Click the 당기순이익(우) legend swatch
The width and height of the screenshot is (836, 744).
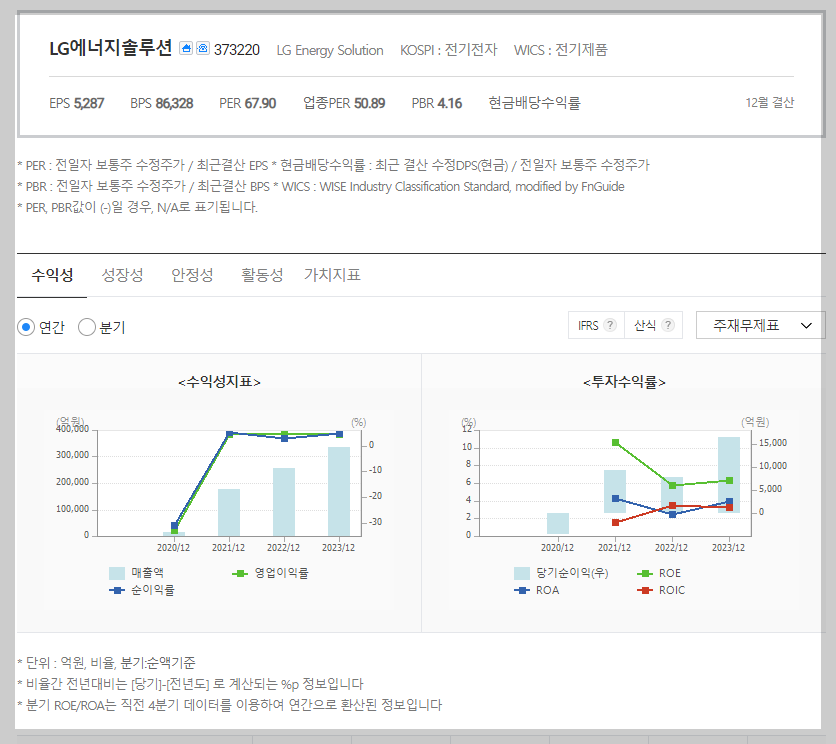521,573
